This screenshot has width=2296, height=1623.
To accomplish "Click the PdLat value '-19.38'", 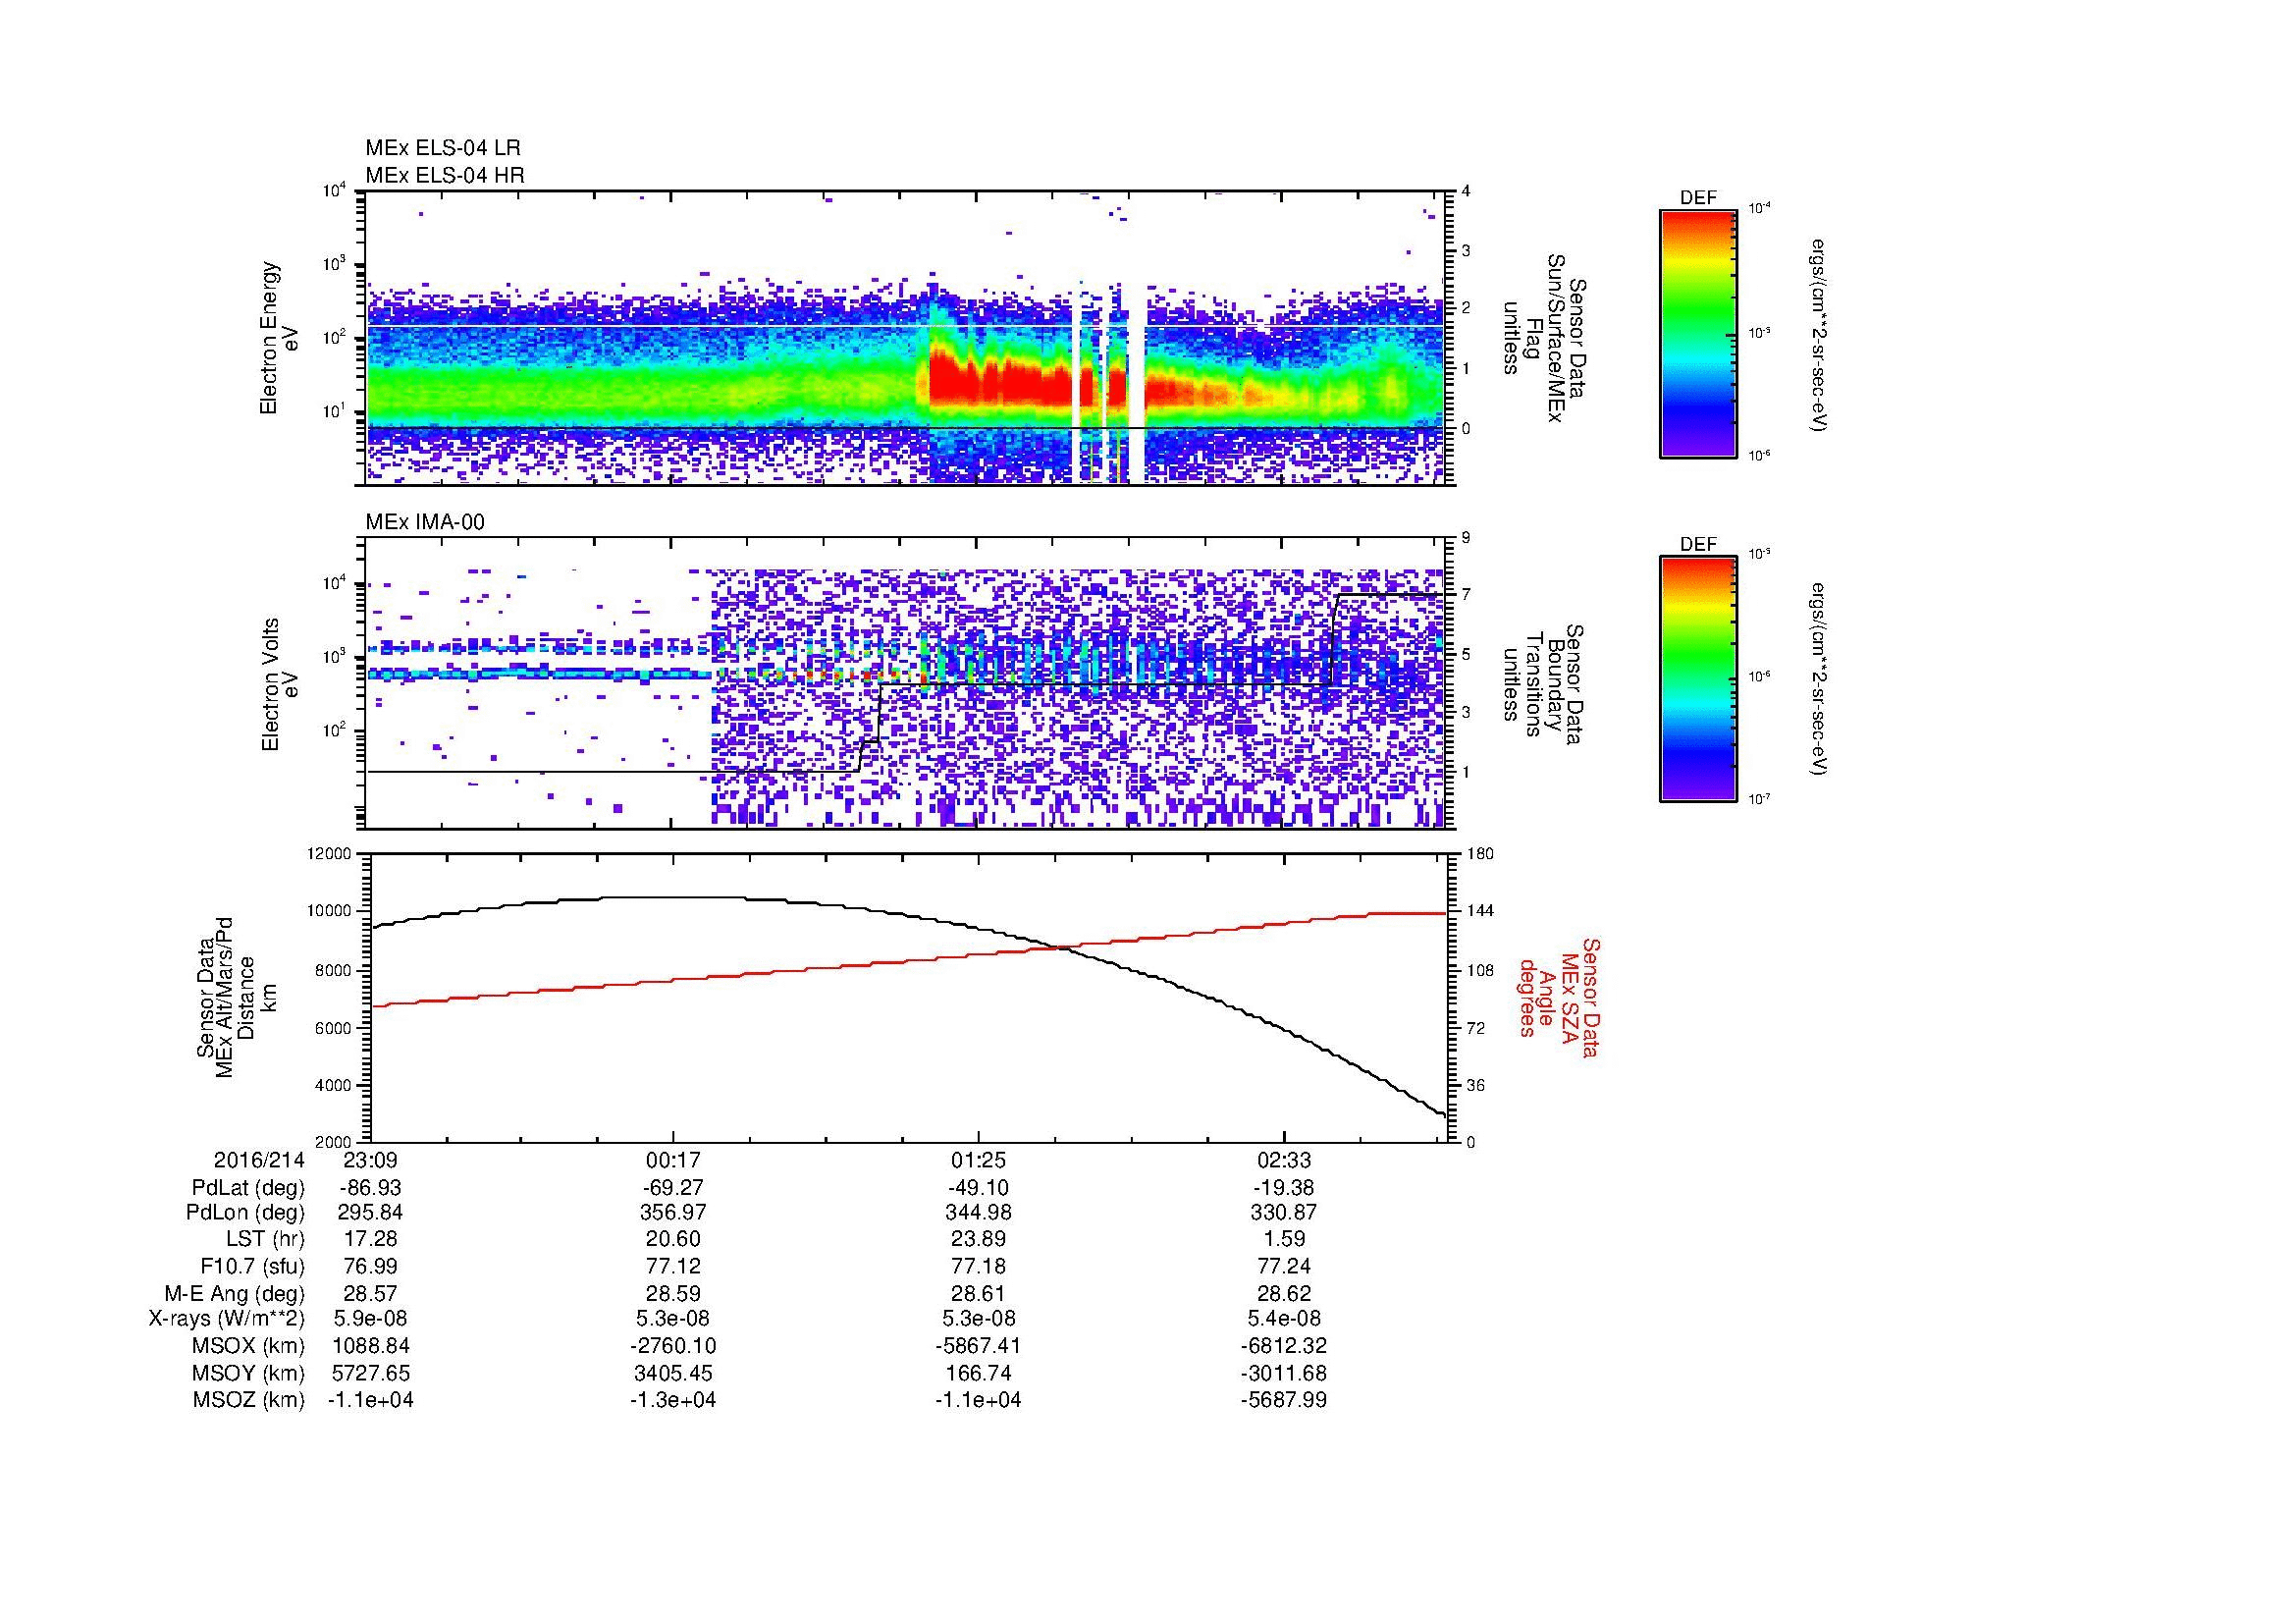I will pos(1284,1187).
